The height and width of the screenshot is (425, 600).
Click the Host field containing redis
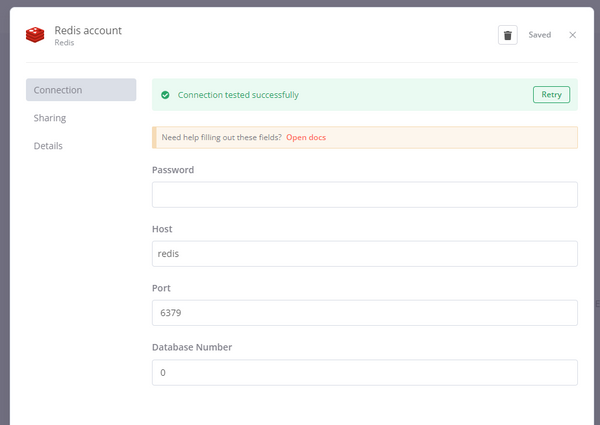pyautogui.click(x=365, y=254)
